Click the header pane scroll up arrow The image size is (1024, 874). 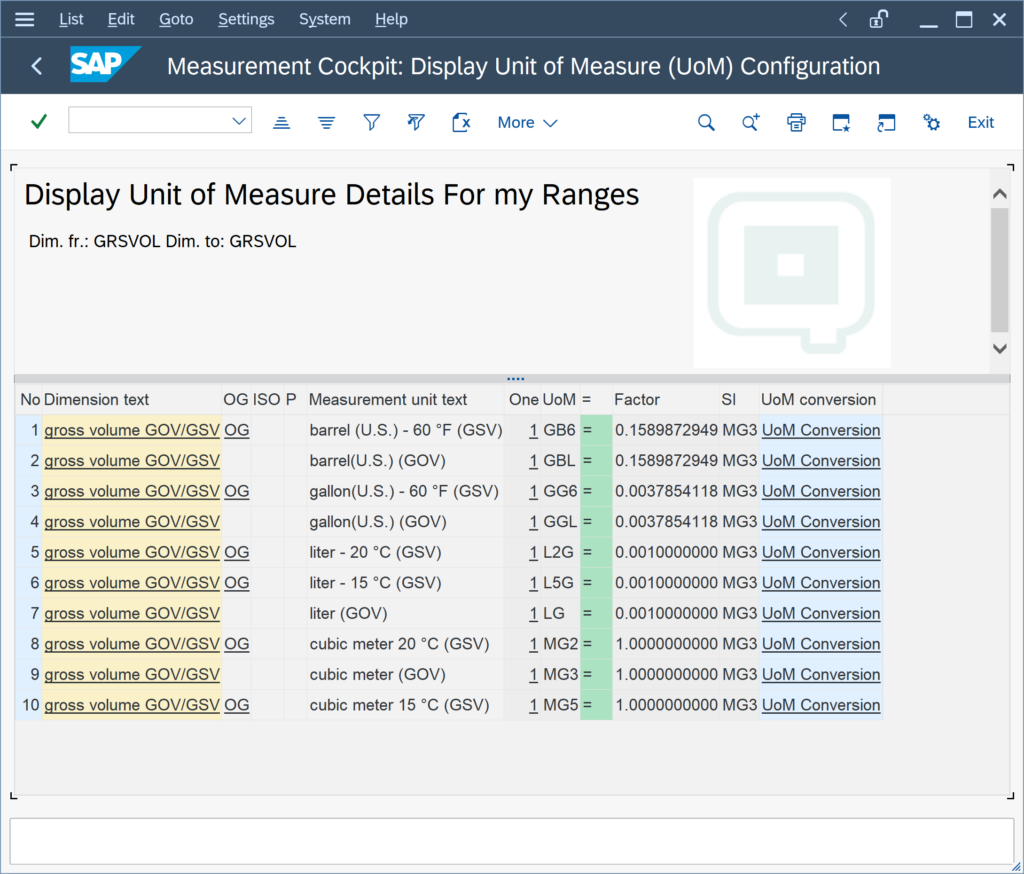pyautogui.click(x=999, y=194)
